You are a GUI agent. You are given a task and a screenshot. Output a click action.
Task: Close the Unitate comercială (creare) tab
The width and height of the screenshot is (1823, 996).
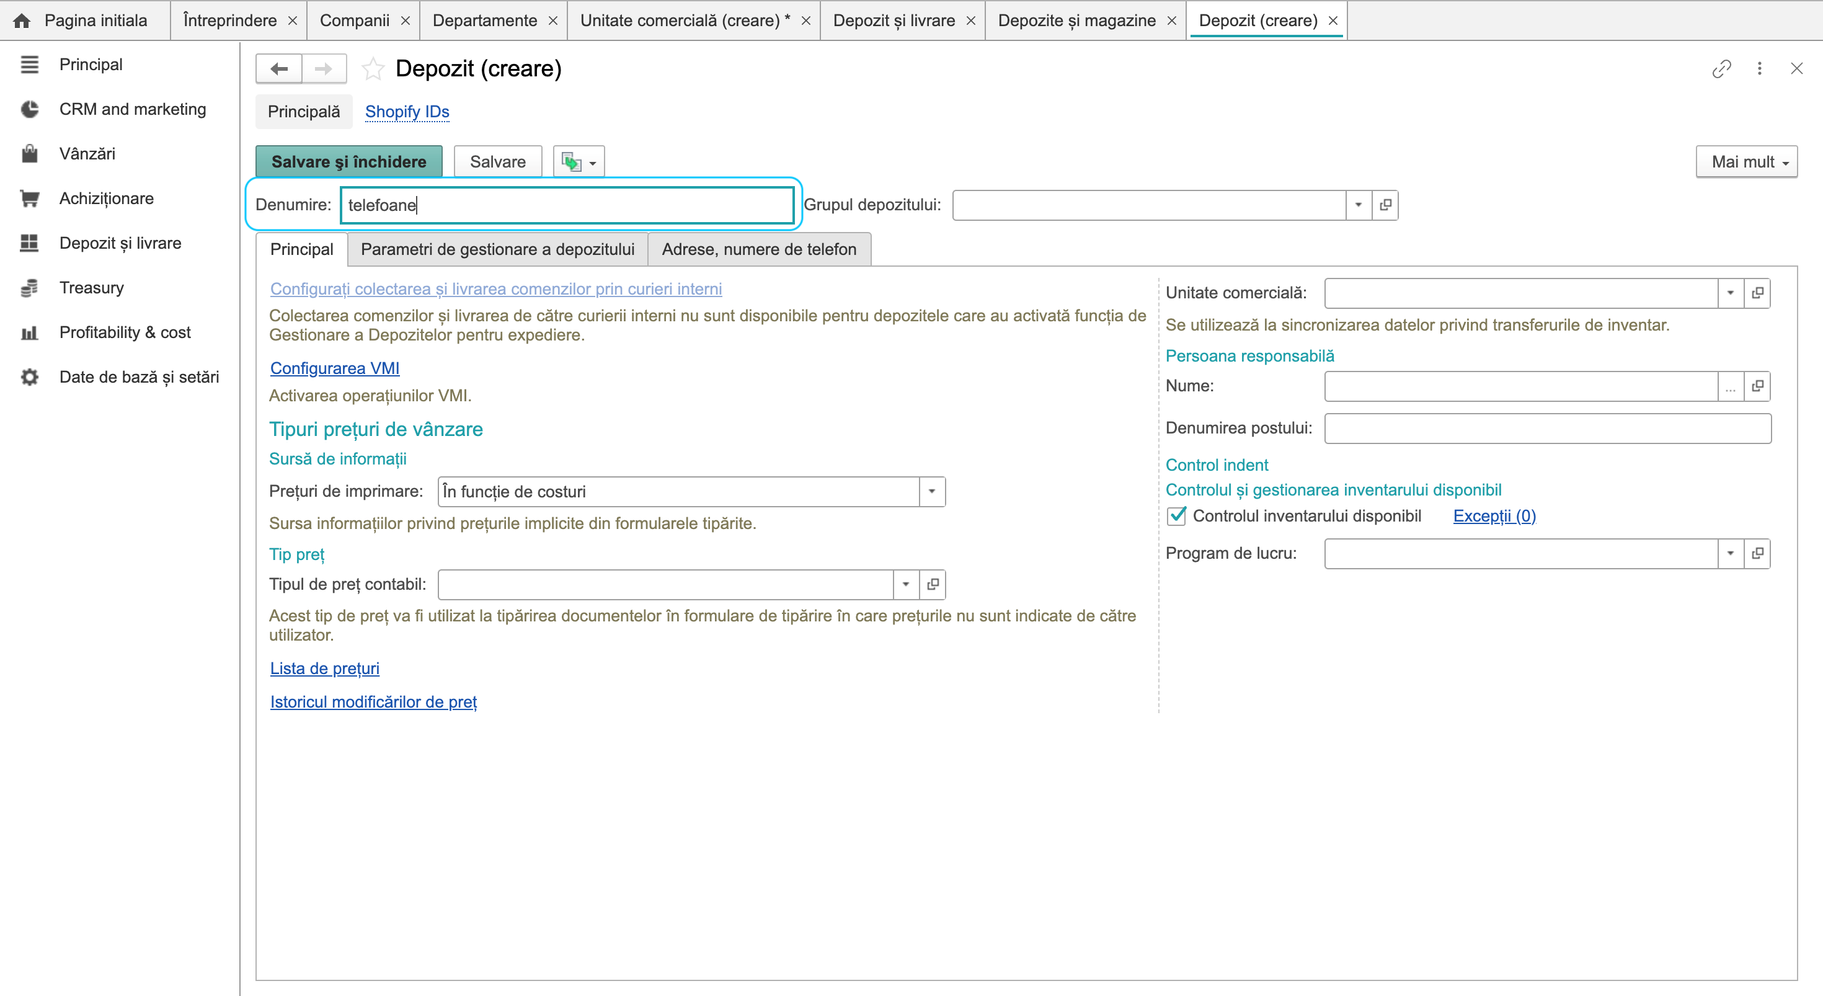click(806, 20)
